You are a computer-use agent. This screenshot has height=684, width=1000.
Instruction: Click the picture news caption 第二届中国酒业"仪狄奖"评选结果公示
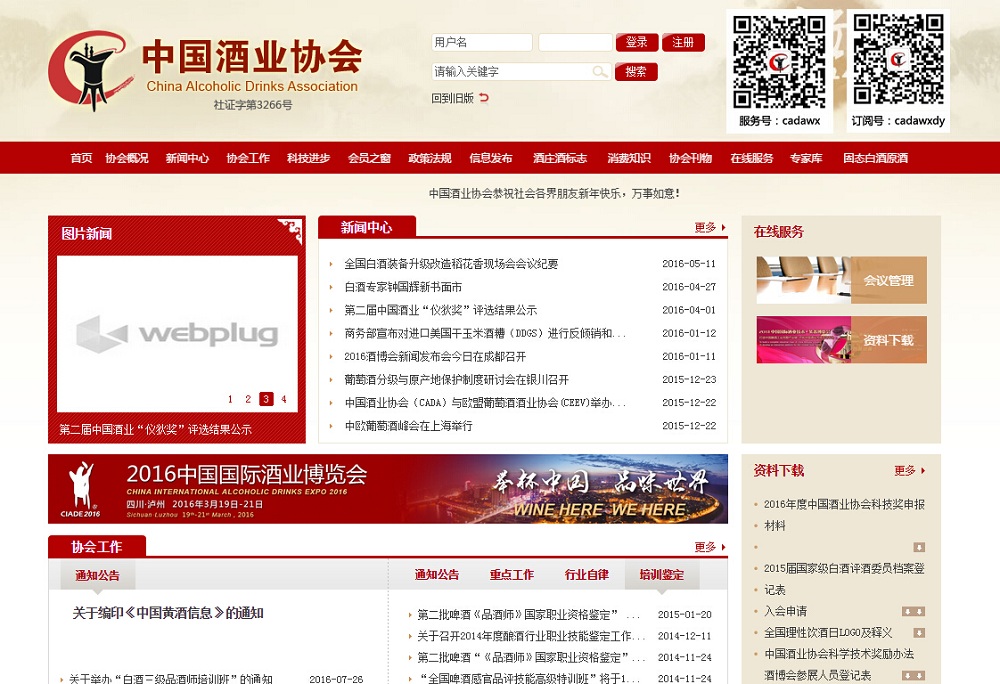156,430
